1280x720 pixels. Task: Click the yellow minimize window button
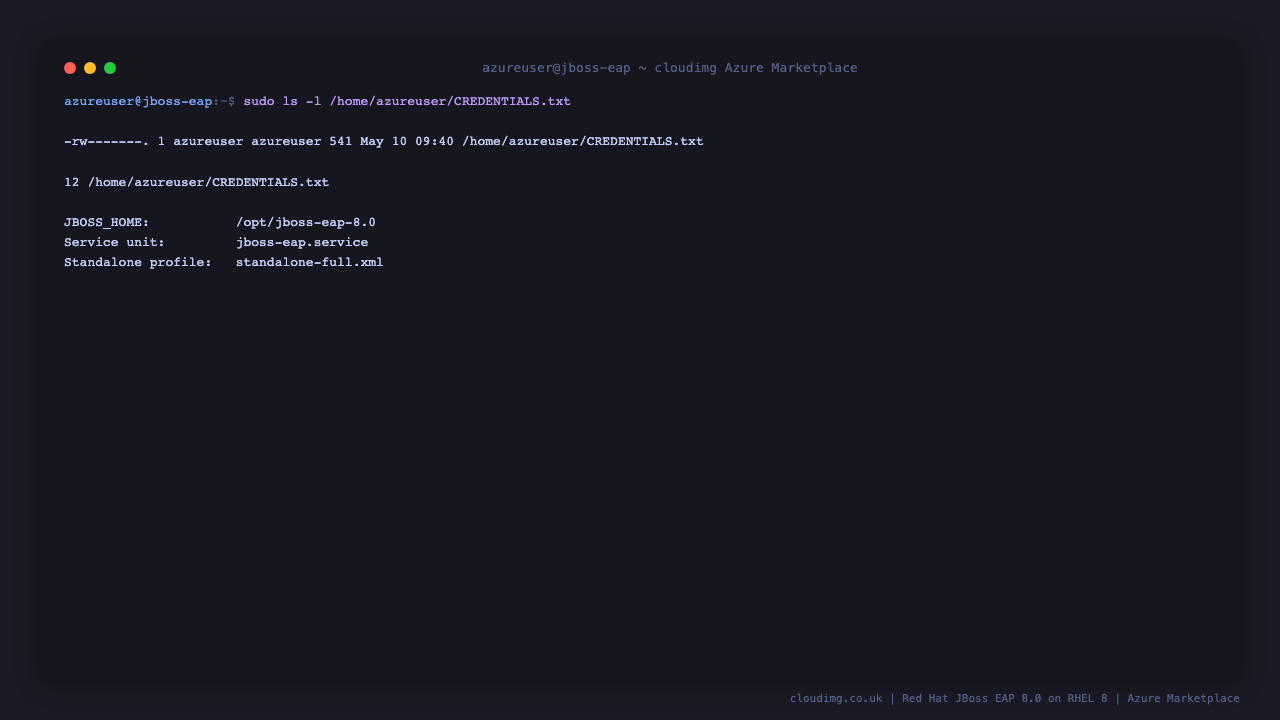pyautogui.click(x=90, y=68)
